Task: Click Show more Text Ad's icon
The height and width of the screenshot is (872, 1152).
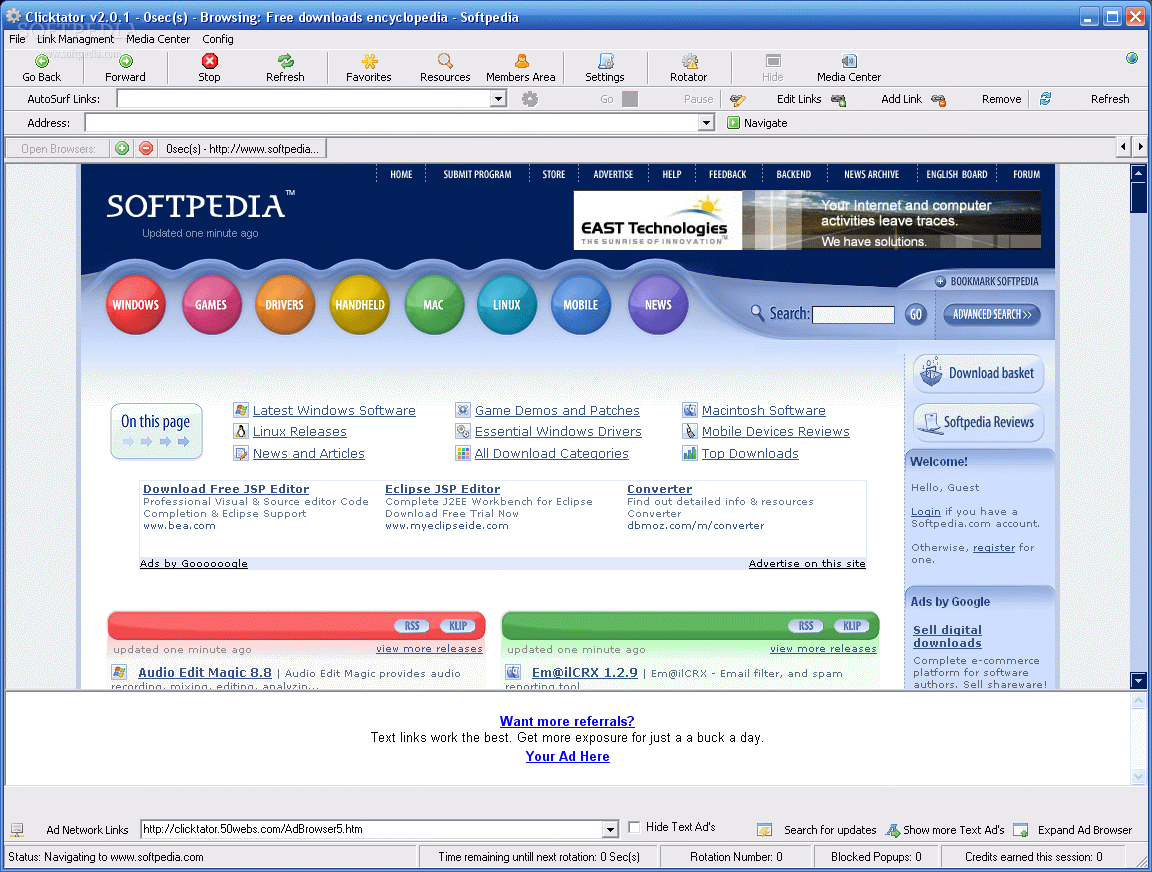Action: 893,830
